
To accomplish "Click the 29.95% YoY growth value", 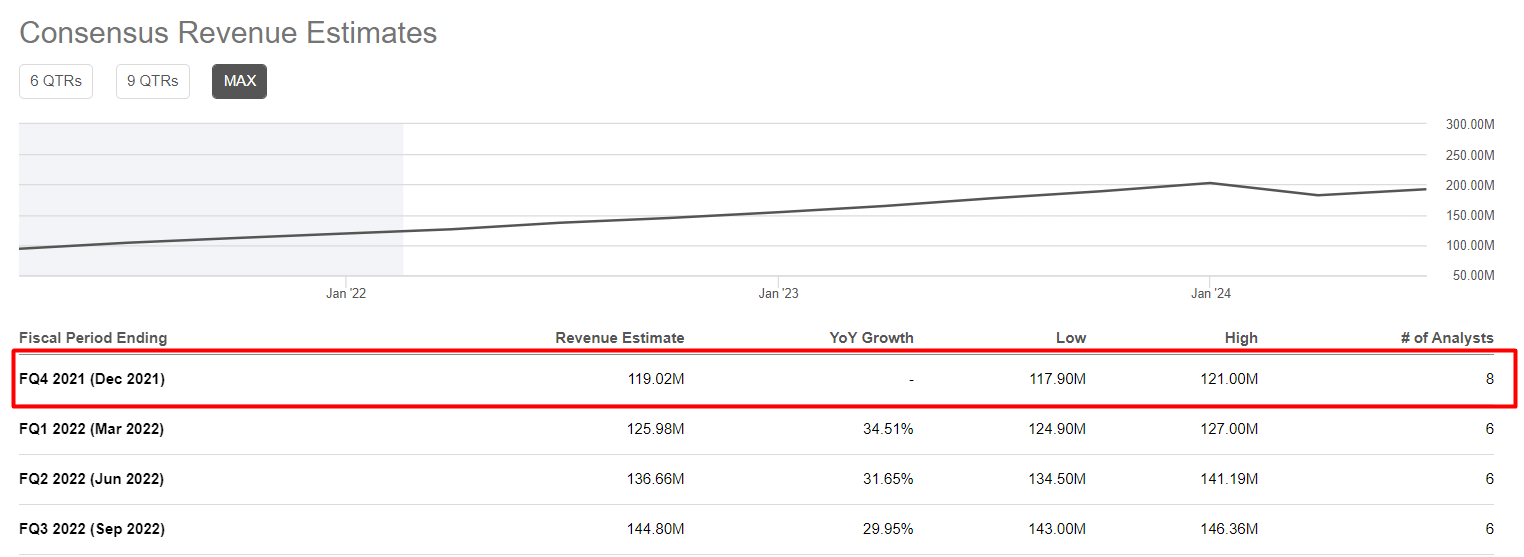I will [x=888, y=529].
